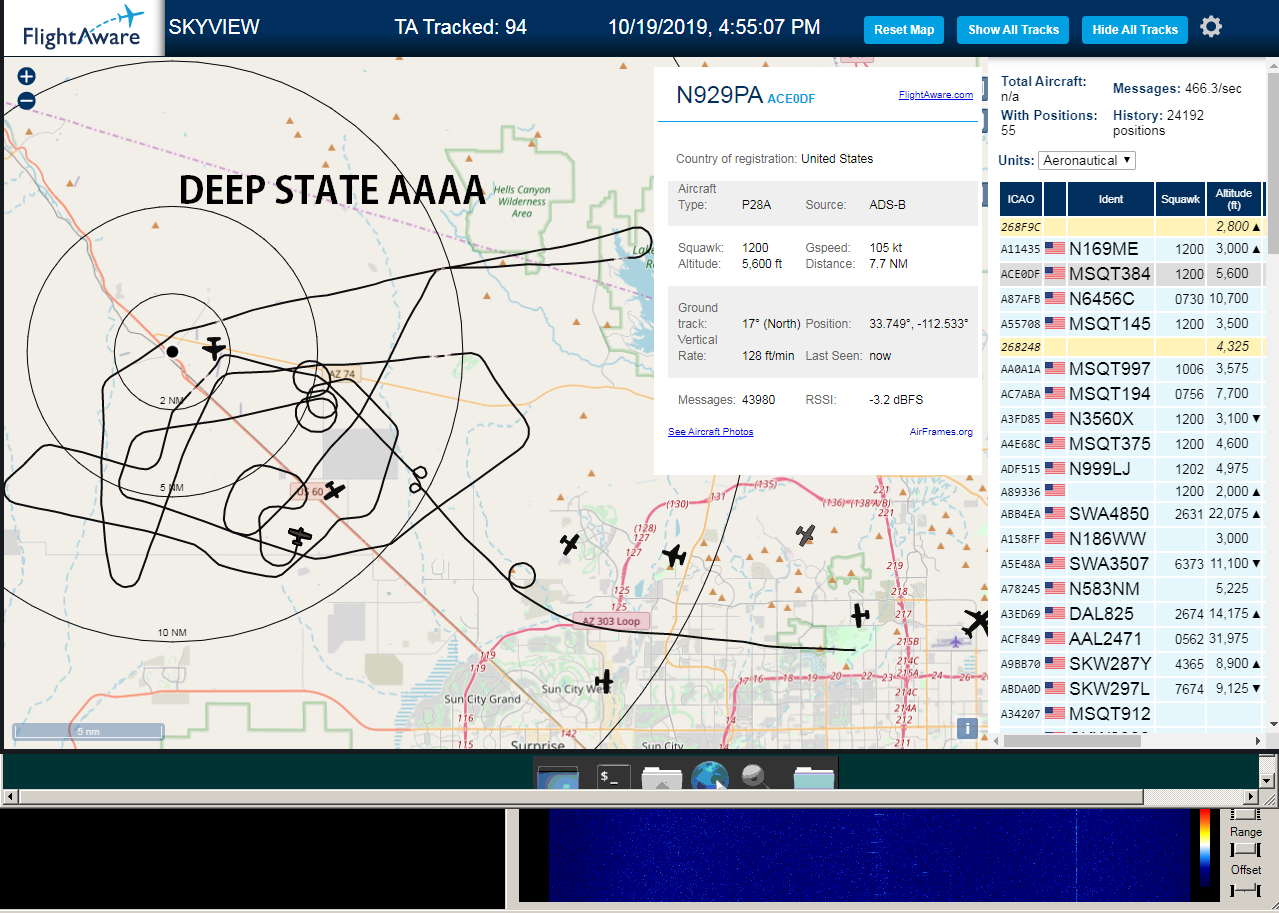Viewport: 1279px width, 913px height.
Task: Zoom out the map with minus icon
Action: point(26,100)
